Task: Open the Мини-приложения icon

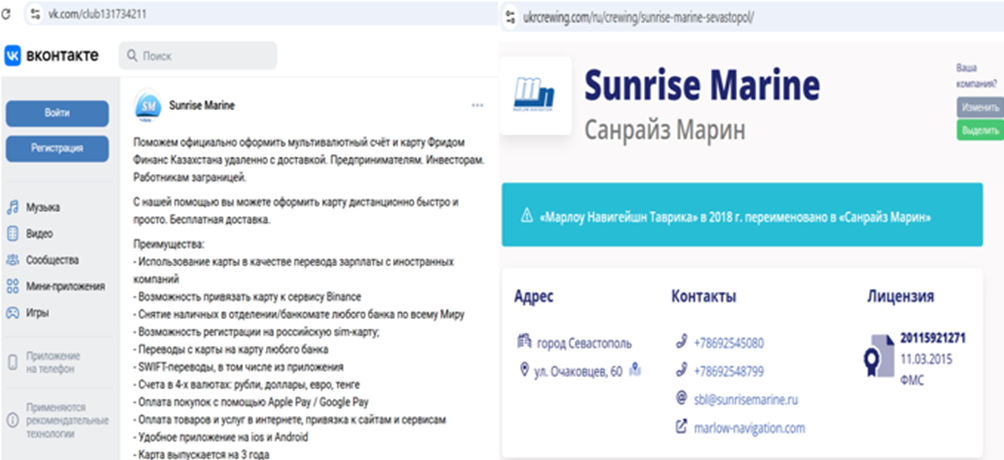Action: [12, 286]
